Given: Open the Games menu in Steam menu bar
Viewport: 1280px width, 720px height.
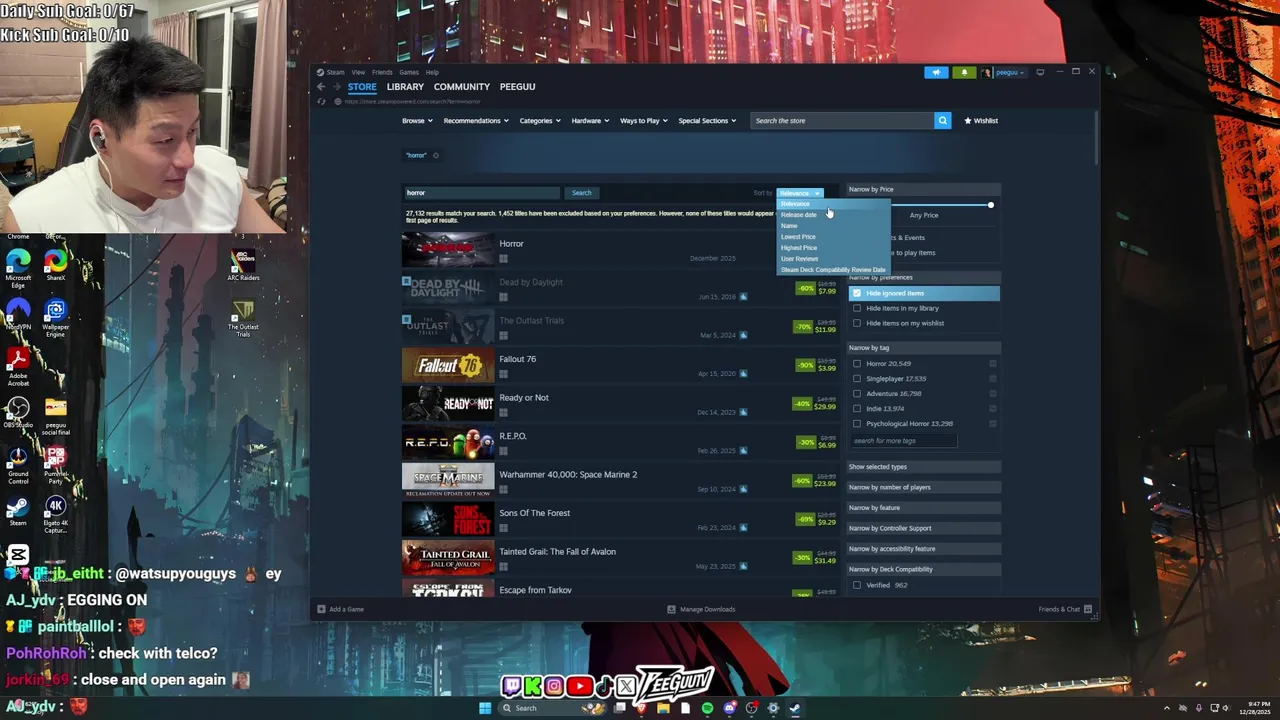Looking at the screenshot, I should pos(409,72).
